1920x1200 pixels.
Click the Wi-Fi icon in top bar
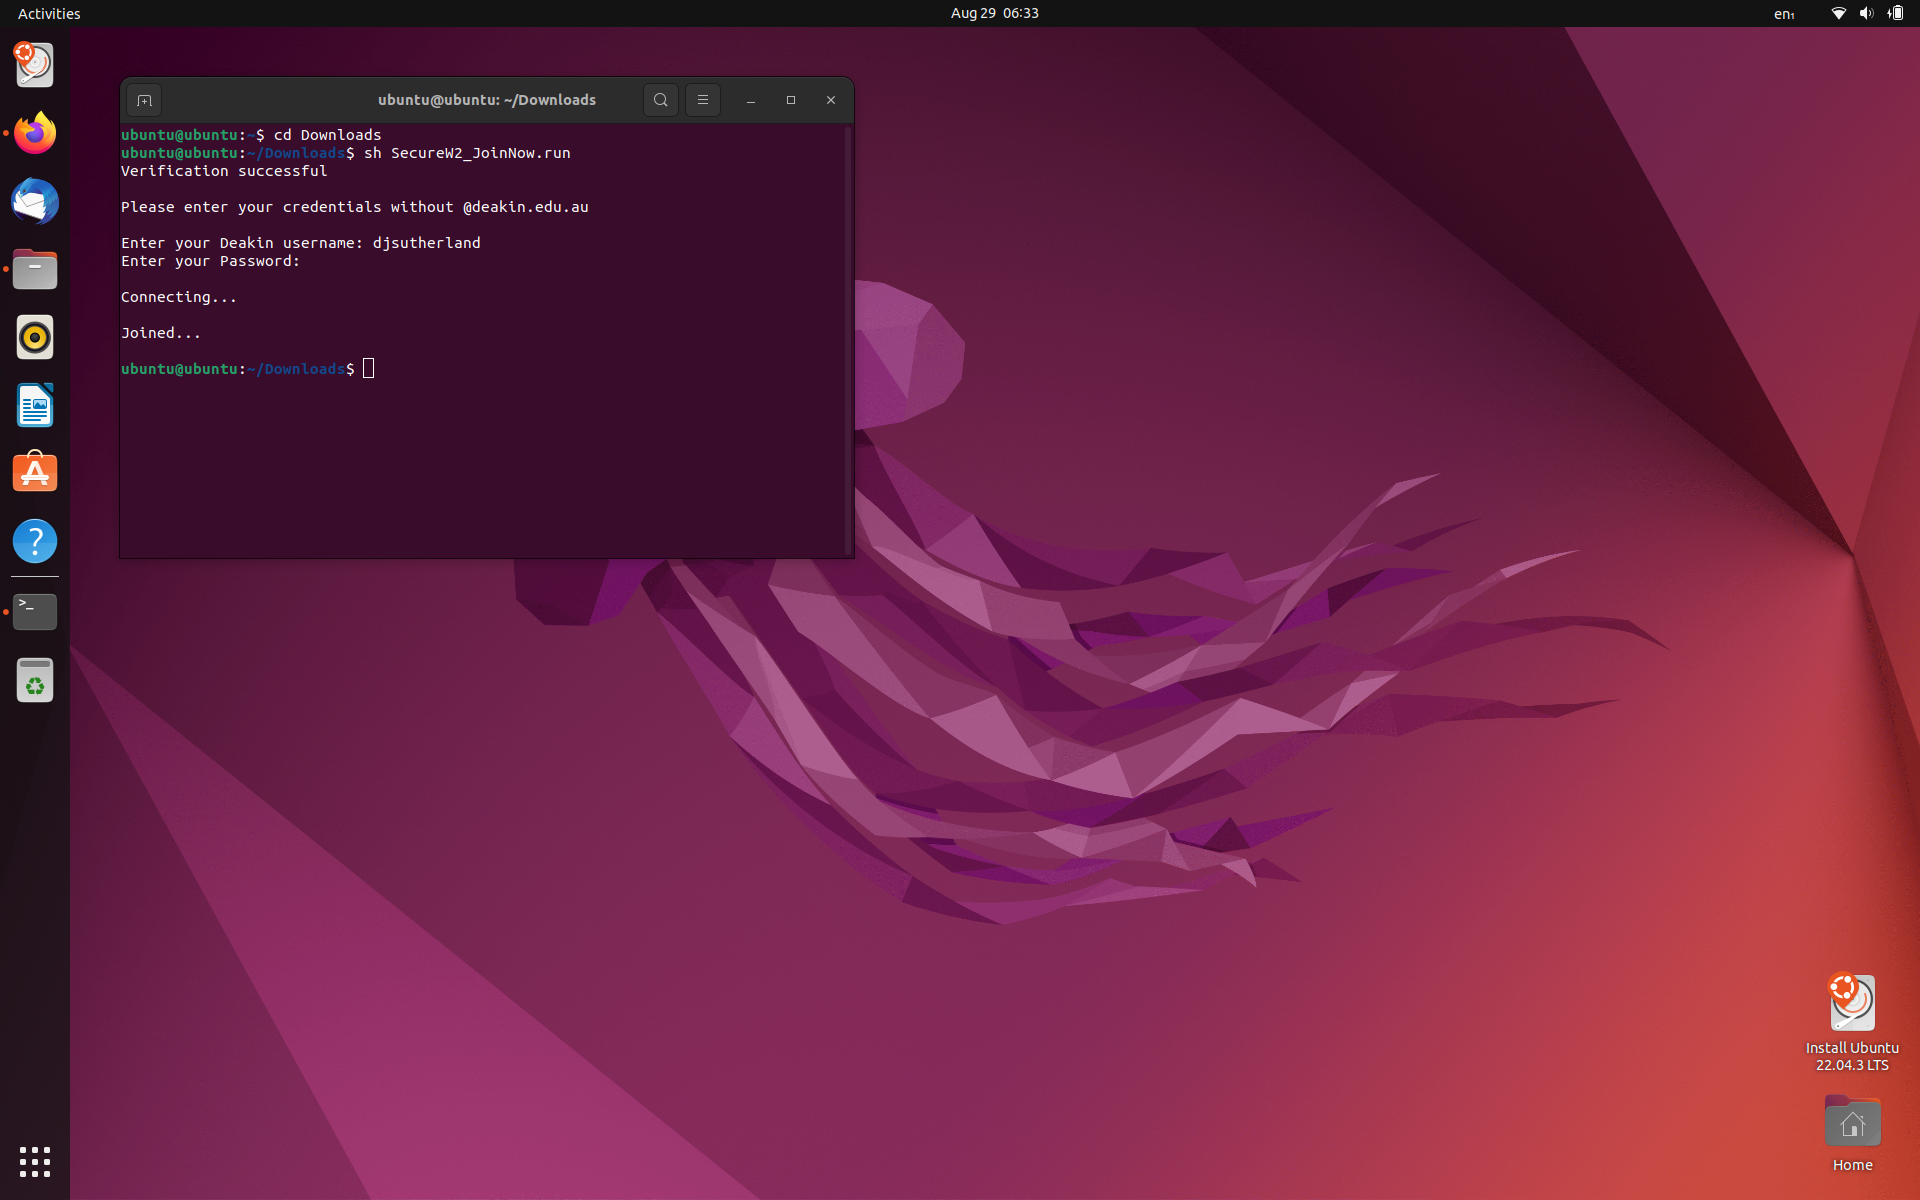click(x=1838, y=13)
